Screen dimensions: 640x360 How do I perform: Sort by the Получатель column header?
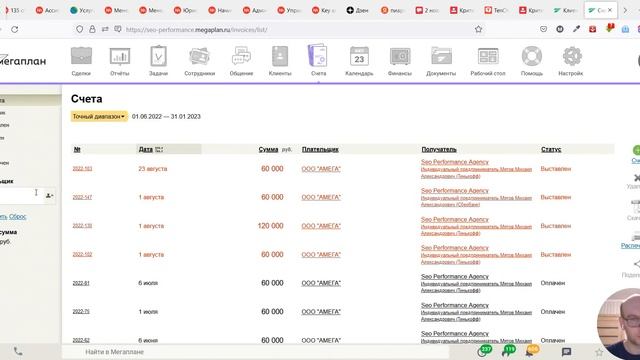[439, 149]
